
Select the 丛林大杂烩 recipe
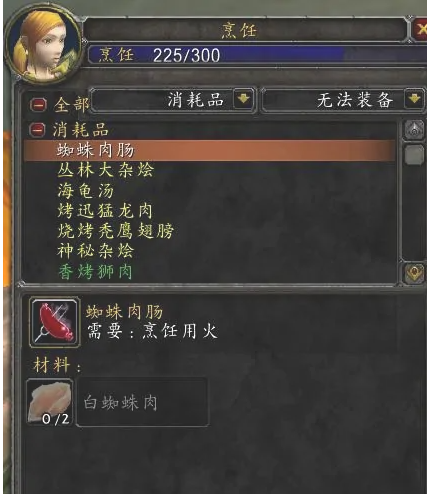pyautogui.click(x=105, y=170)
